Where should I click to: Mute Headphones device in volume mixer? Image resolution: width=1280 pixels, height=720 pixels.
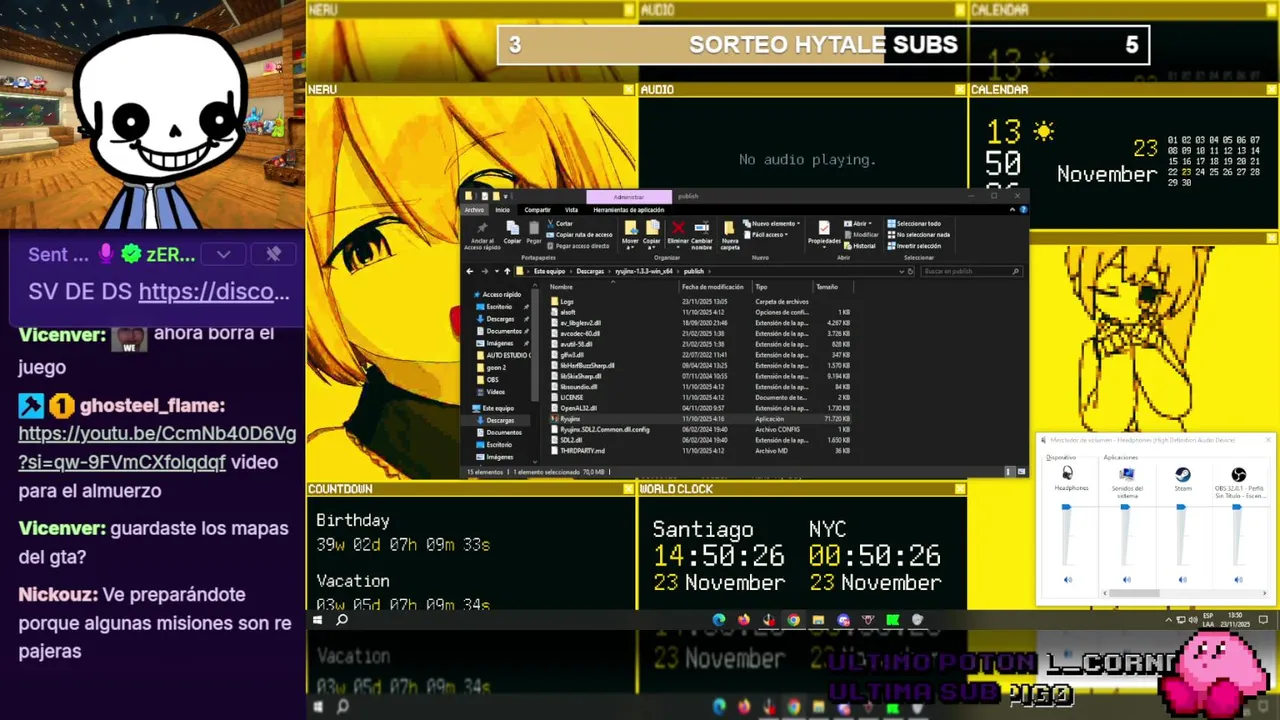point(1068,579)
